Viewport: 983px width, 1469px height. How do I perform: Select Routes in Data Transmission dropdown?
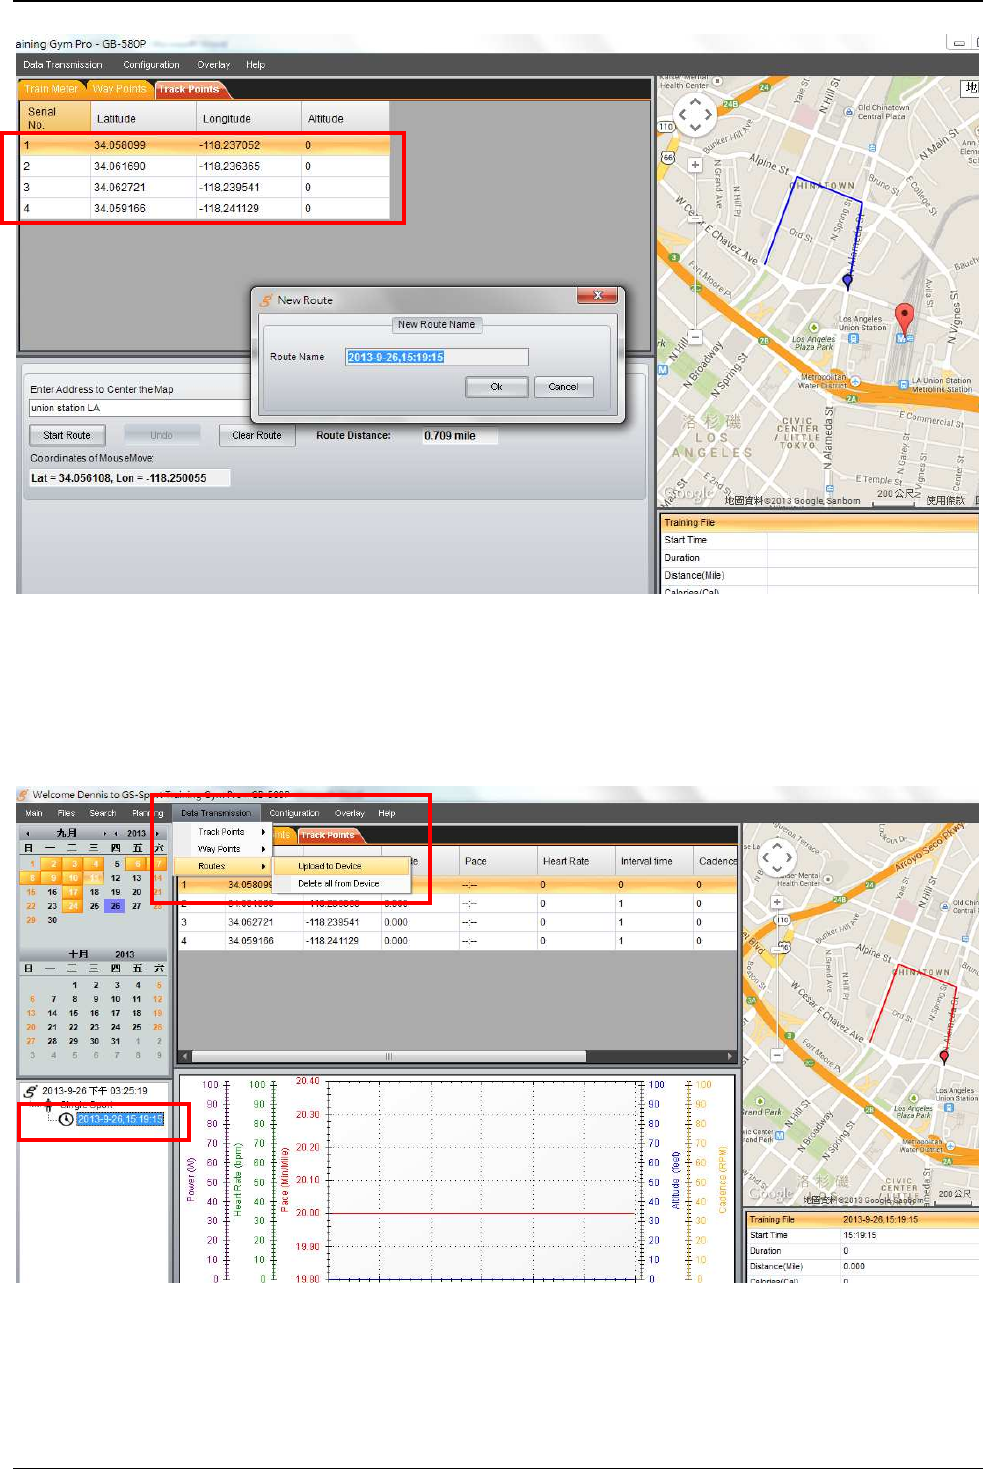coord(222,866)
